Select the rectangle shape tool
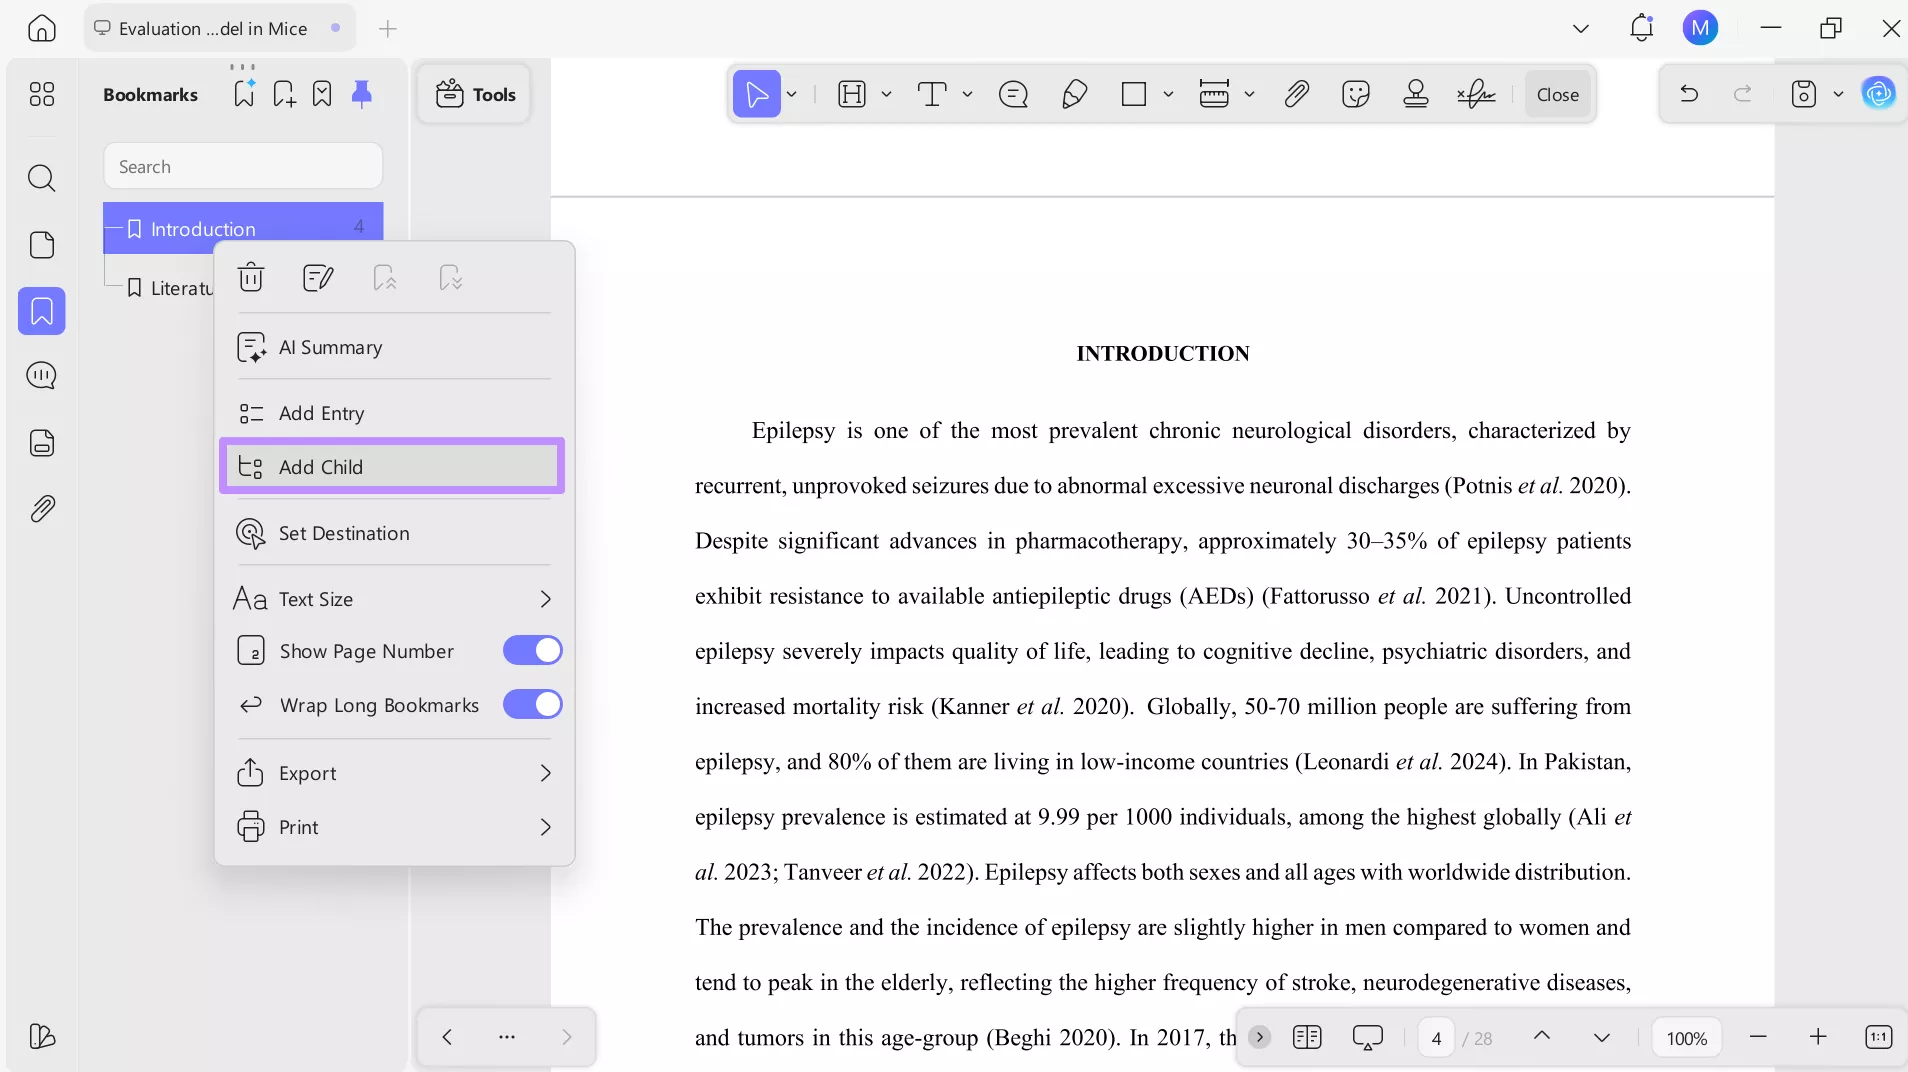The height and width of the screenshot is (1072, 1908). click(x=1134, y=94)
